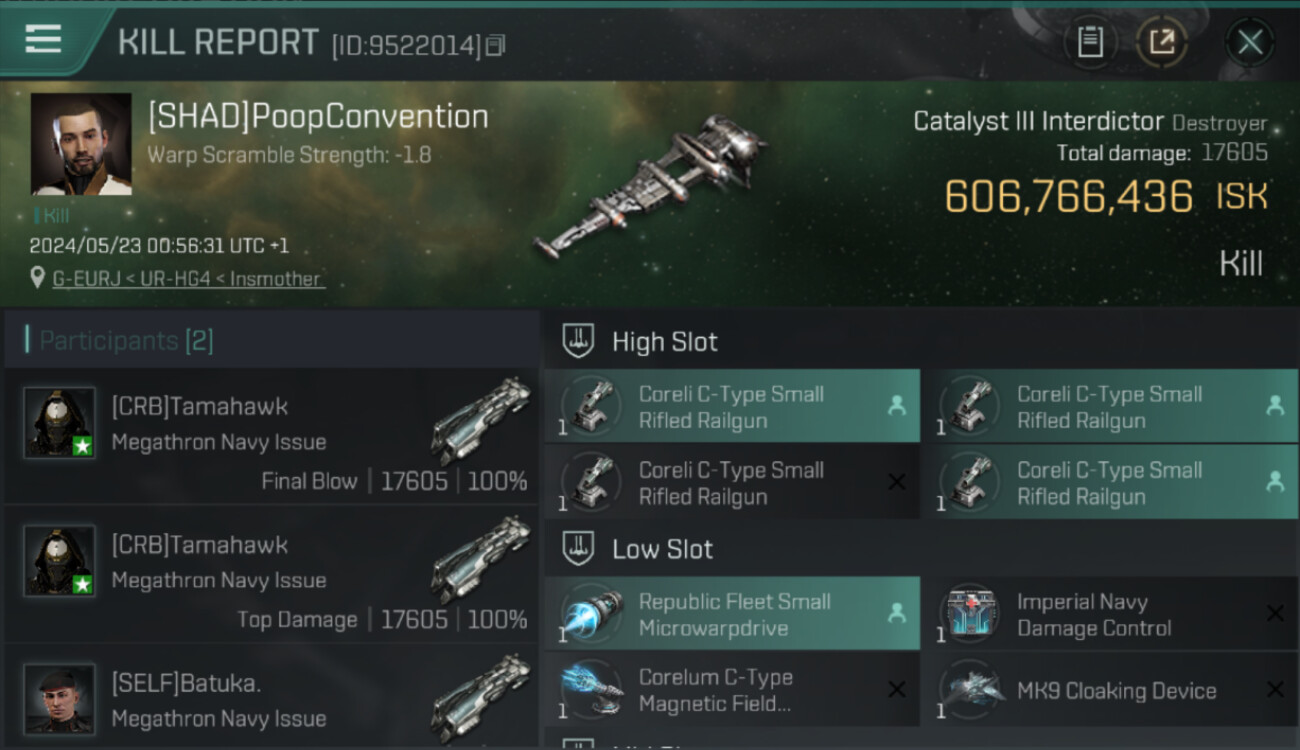Image resolution: width=1300 pixels, height=750 pixels.
Task: Open the Participants [2] tab
Action: 120,341
